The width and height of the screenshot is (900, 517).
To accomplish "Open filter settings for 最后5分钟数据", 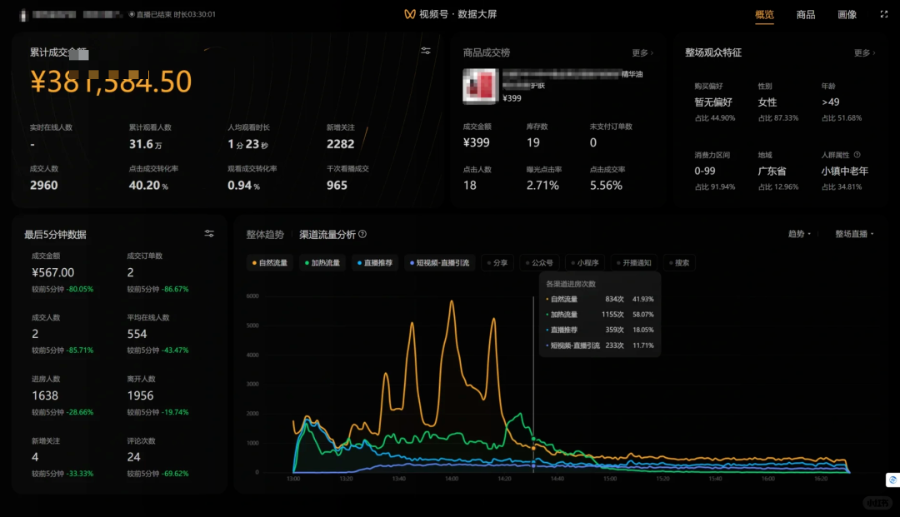I will pyautogui.click(x=209, y=234).
